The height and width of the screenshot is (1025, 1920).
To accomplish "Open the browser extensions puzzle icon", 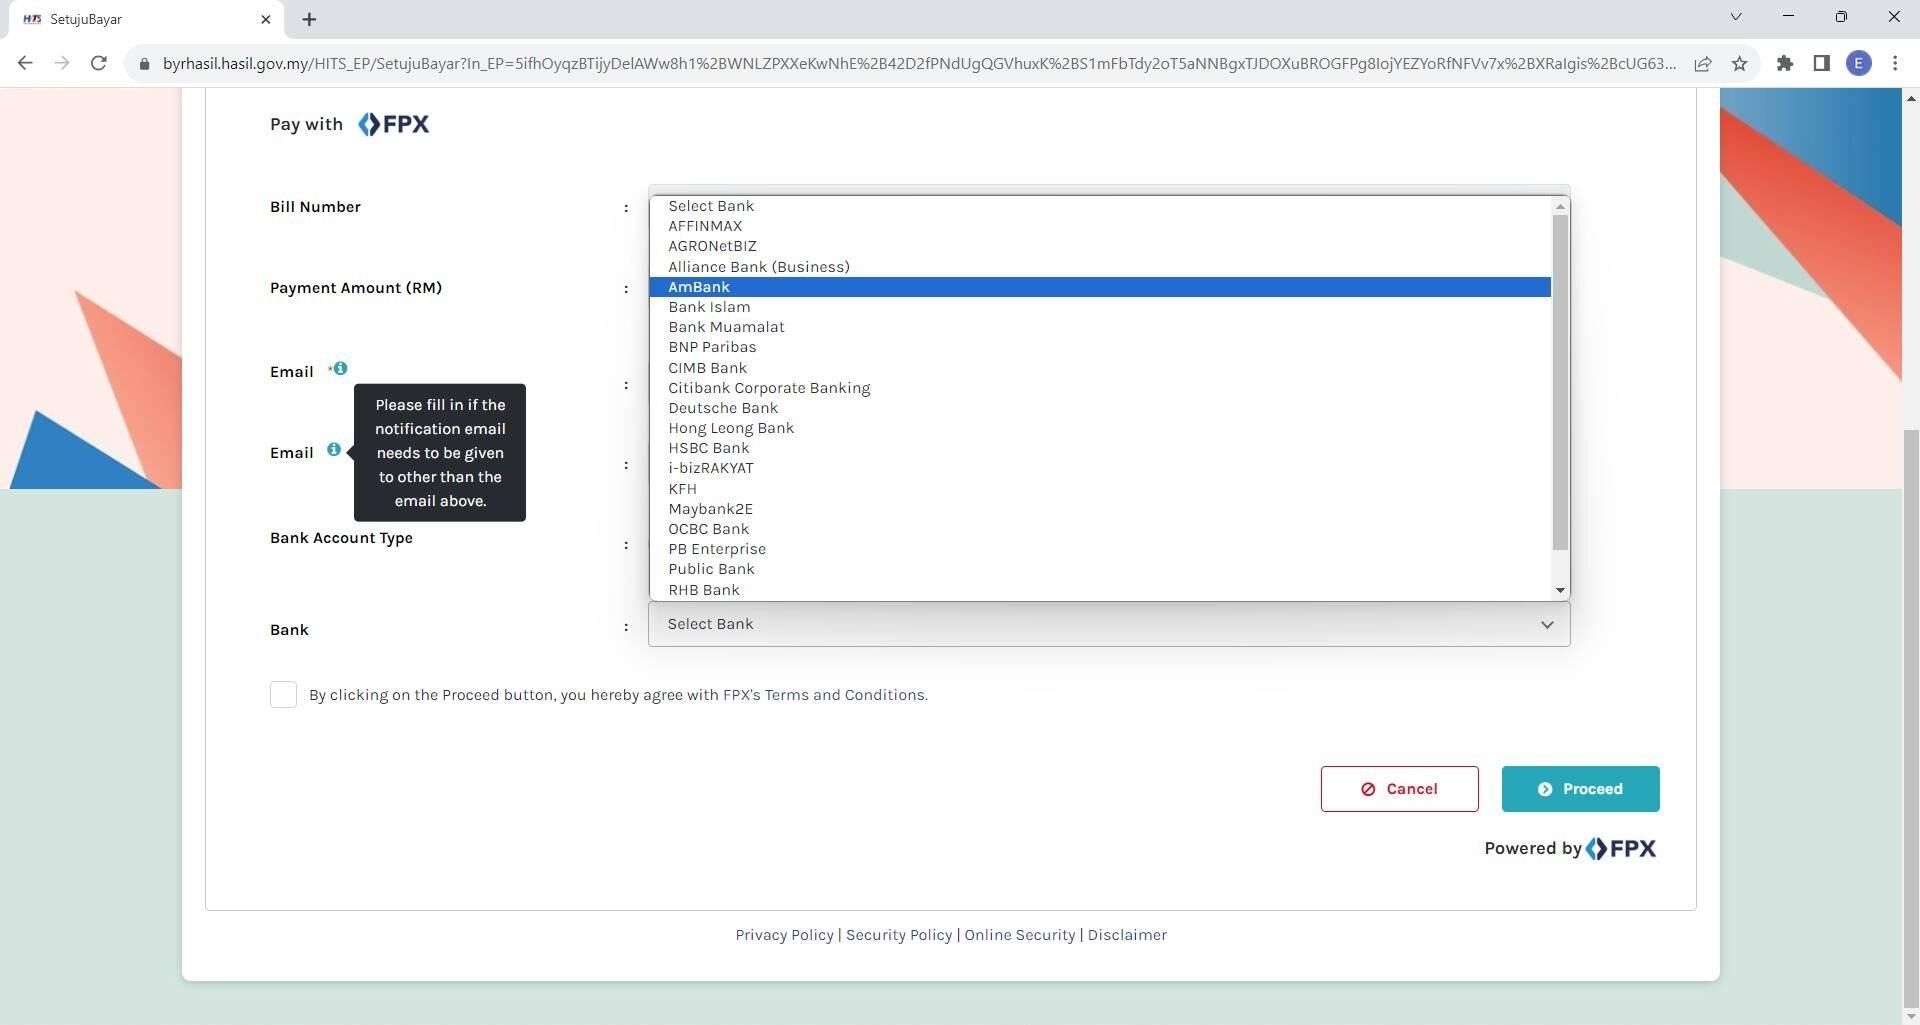I will pyautogui.click(x=1785, y=63).
